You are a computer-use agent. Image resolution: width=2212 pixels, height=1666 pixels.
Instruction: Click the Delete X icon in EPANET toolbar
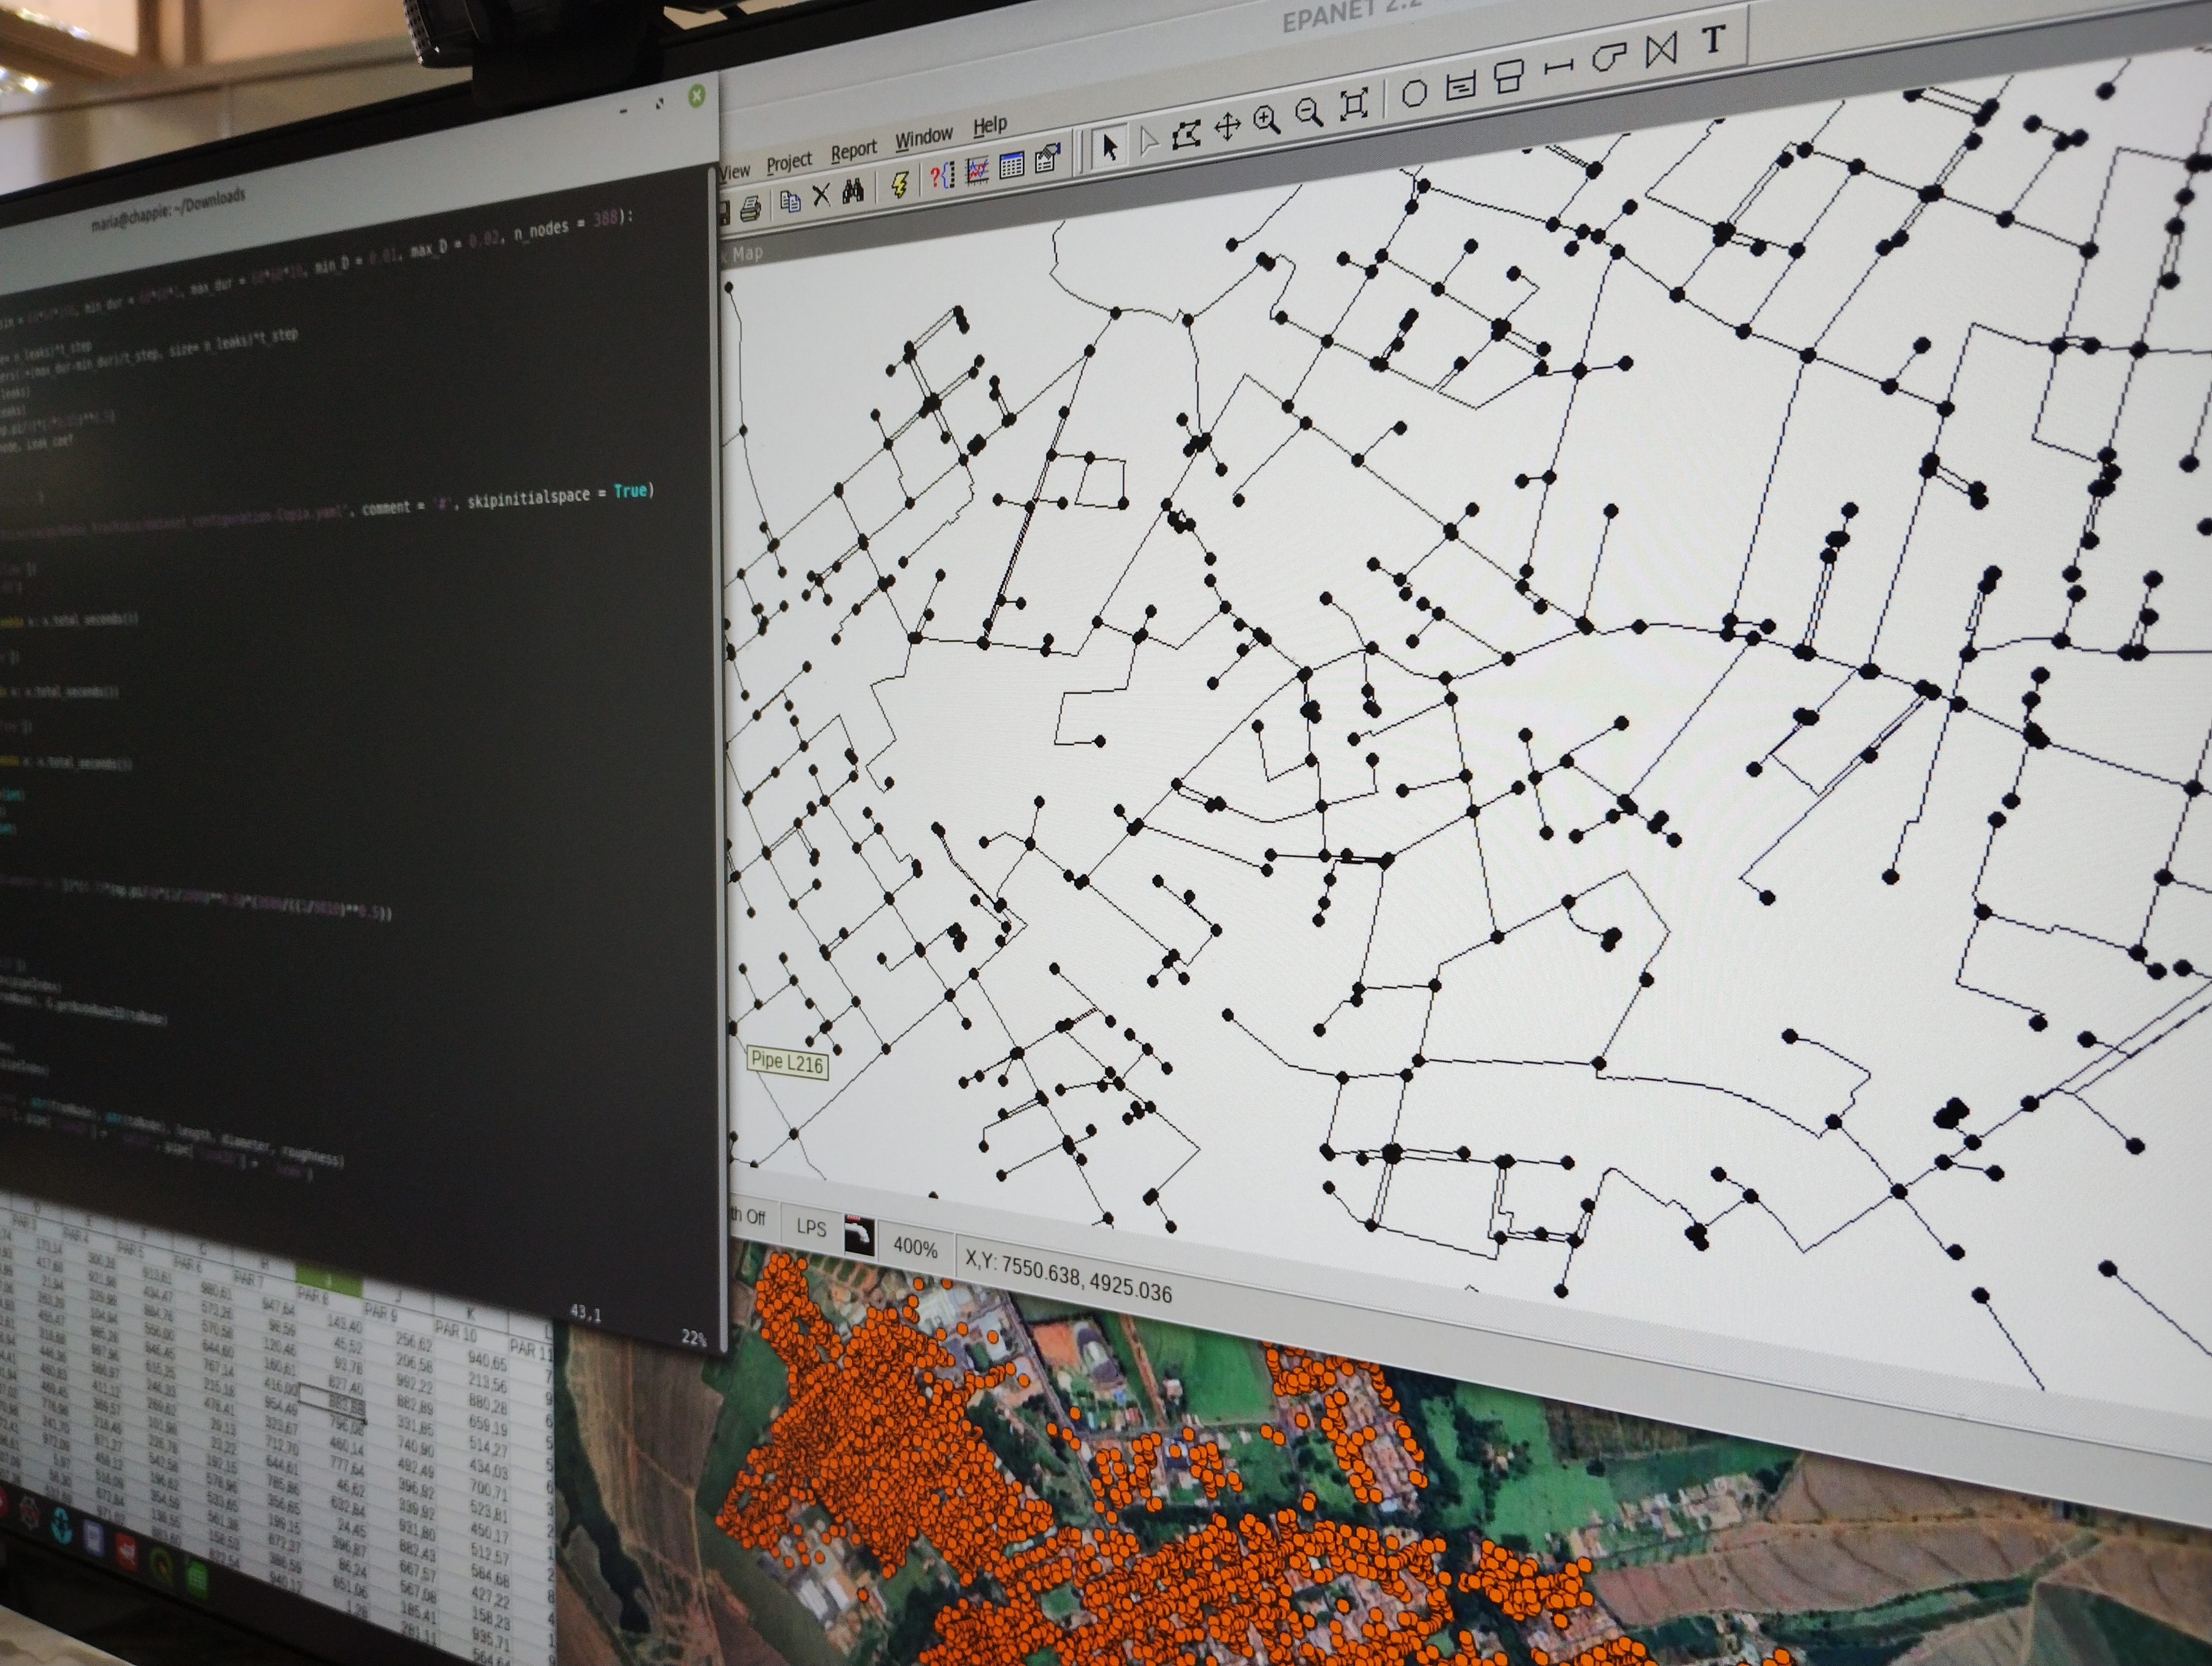[821, 195]
